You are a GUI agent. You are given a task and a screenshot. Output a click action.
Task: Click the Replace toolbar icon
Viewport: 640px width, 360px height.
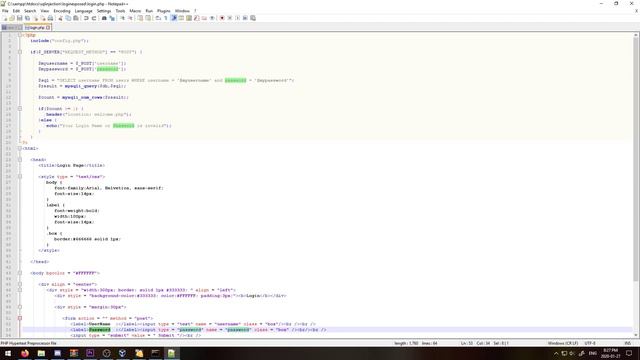tap(112, 18)
